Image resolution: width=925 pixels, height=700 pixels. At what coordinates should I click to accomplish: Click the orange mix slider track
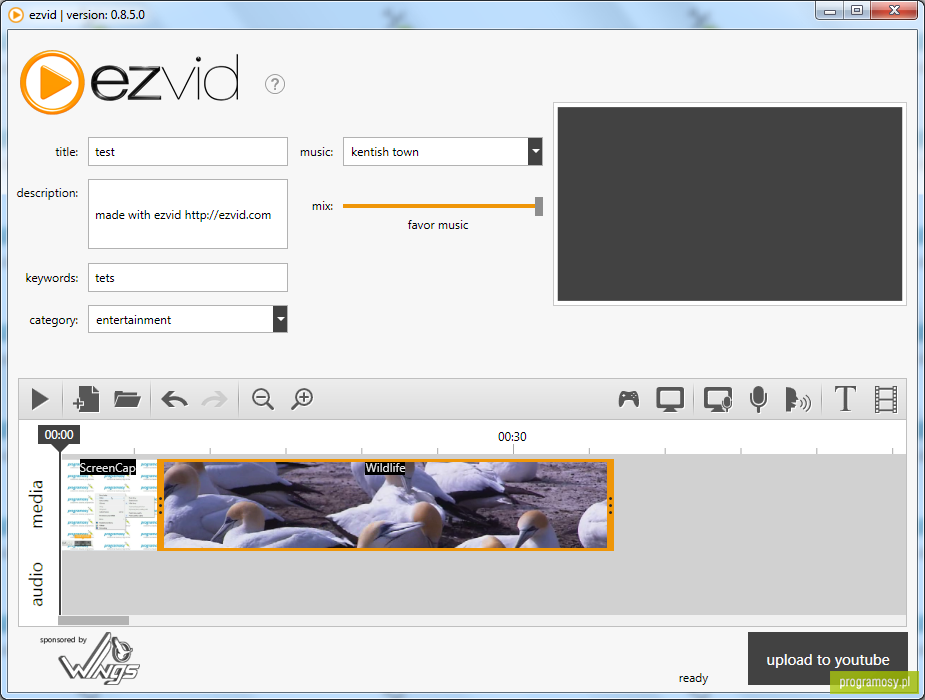click(439, 206)
